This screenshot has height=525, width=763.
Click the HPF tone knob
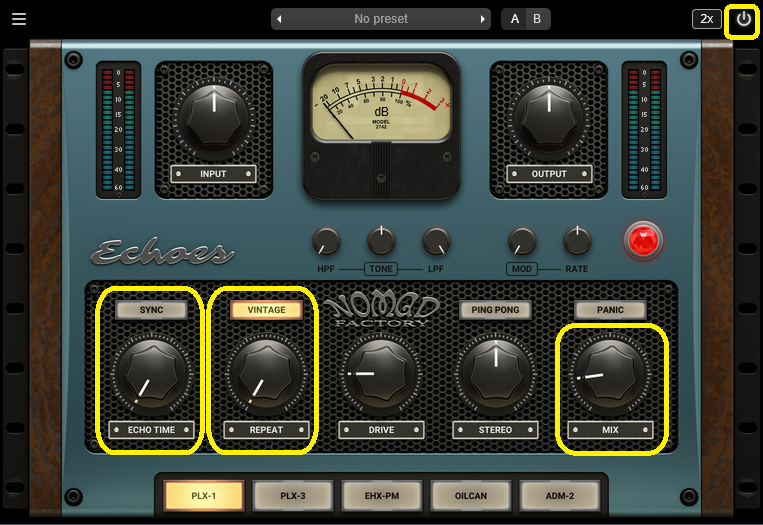pyautogui.click(x=326, y=241)
